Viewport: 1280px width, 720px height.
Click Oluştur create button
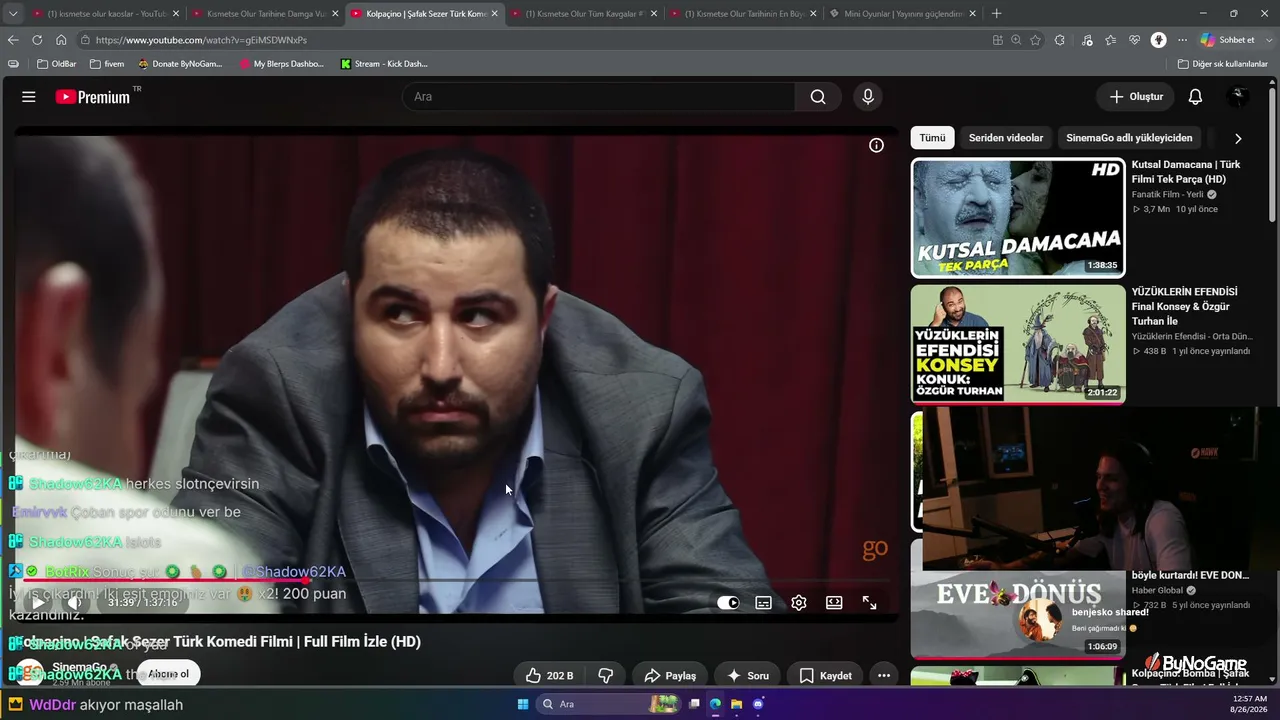tap(1136, 97)
